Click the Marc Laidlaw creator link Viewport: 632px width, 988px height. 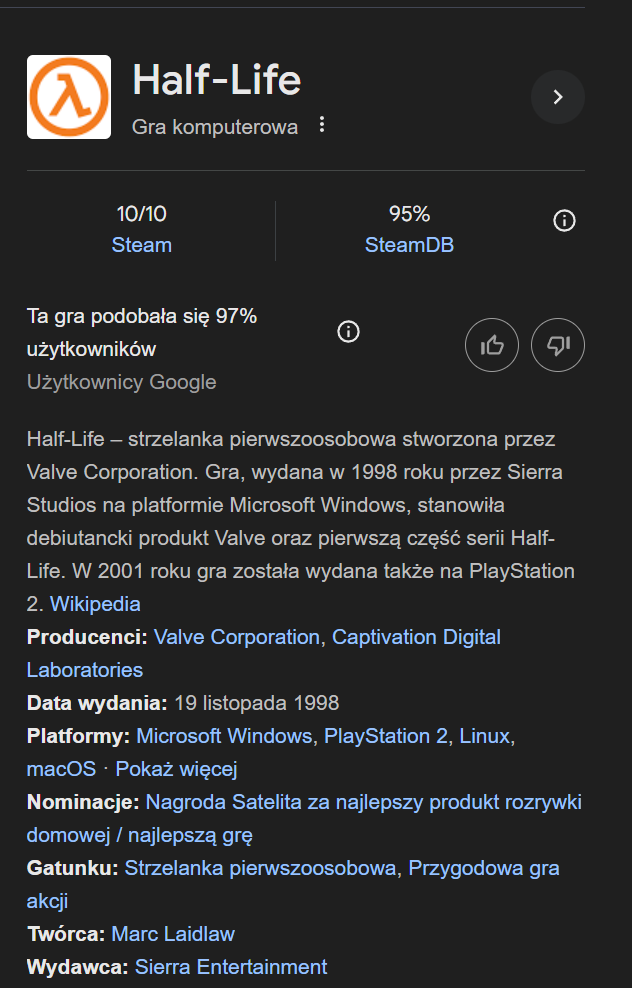[x=173, y=934]
